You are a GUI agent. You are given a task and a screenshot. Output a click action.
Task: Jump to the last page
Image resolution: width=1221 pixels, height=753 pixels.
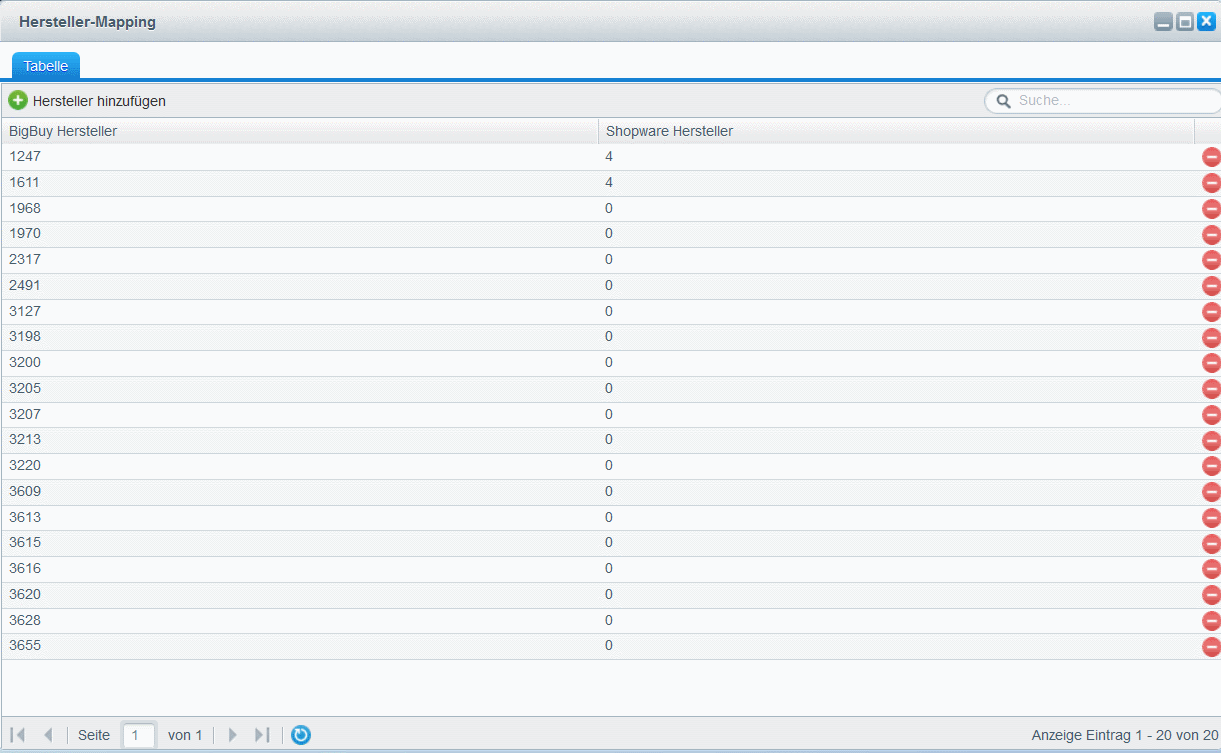click(x=262, y=735)
